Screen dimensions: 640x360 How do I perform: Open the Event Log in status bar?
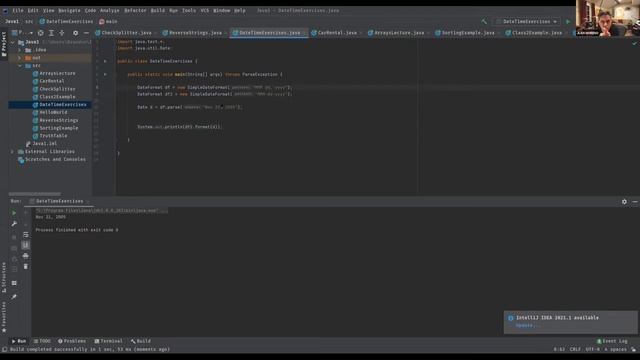[x=612, y=341]
